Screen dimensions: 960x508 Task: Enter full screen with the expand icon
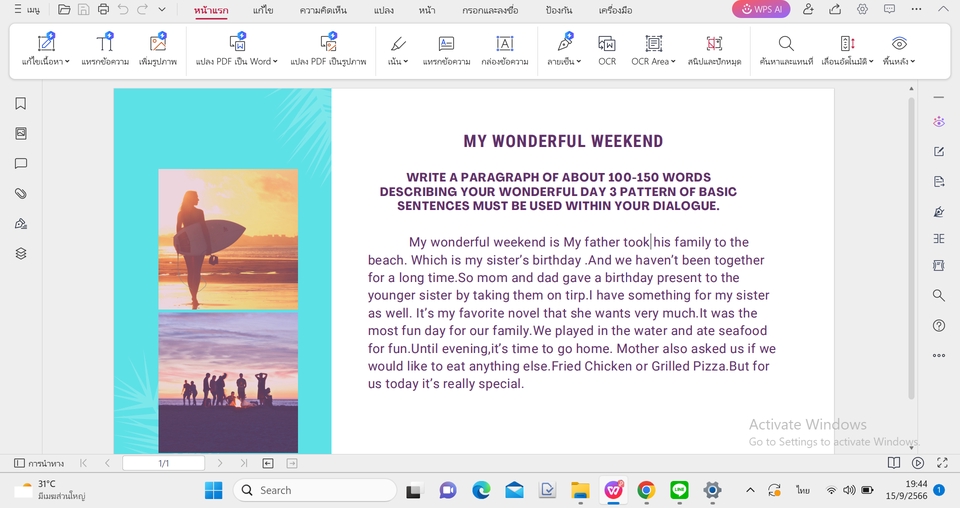click(x=942, y=463)
